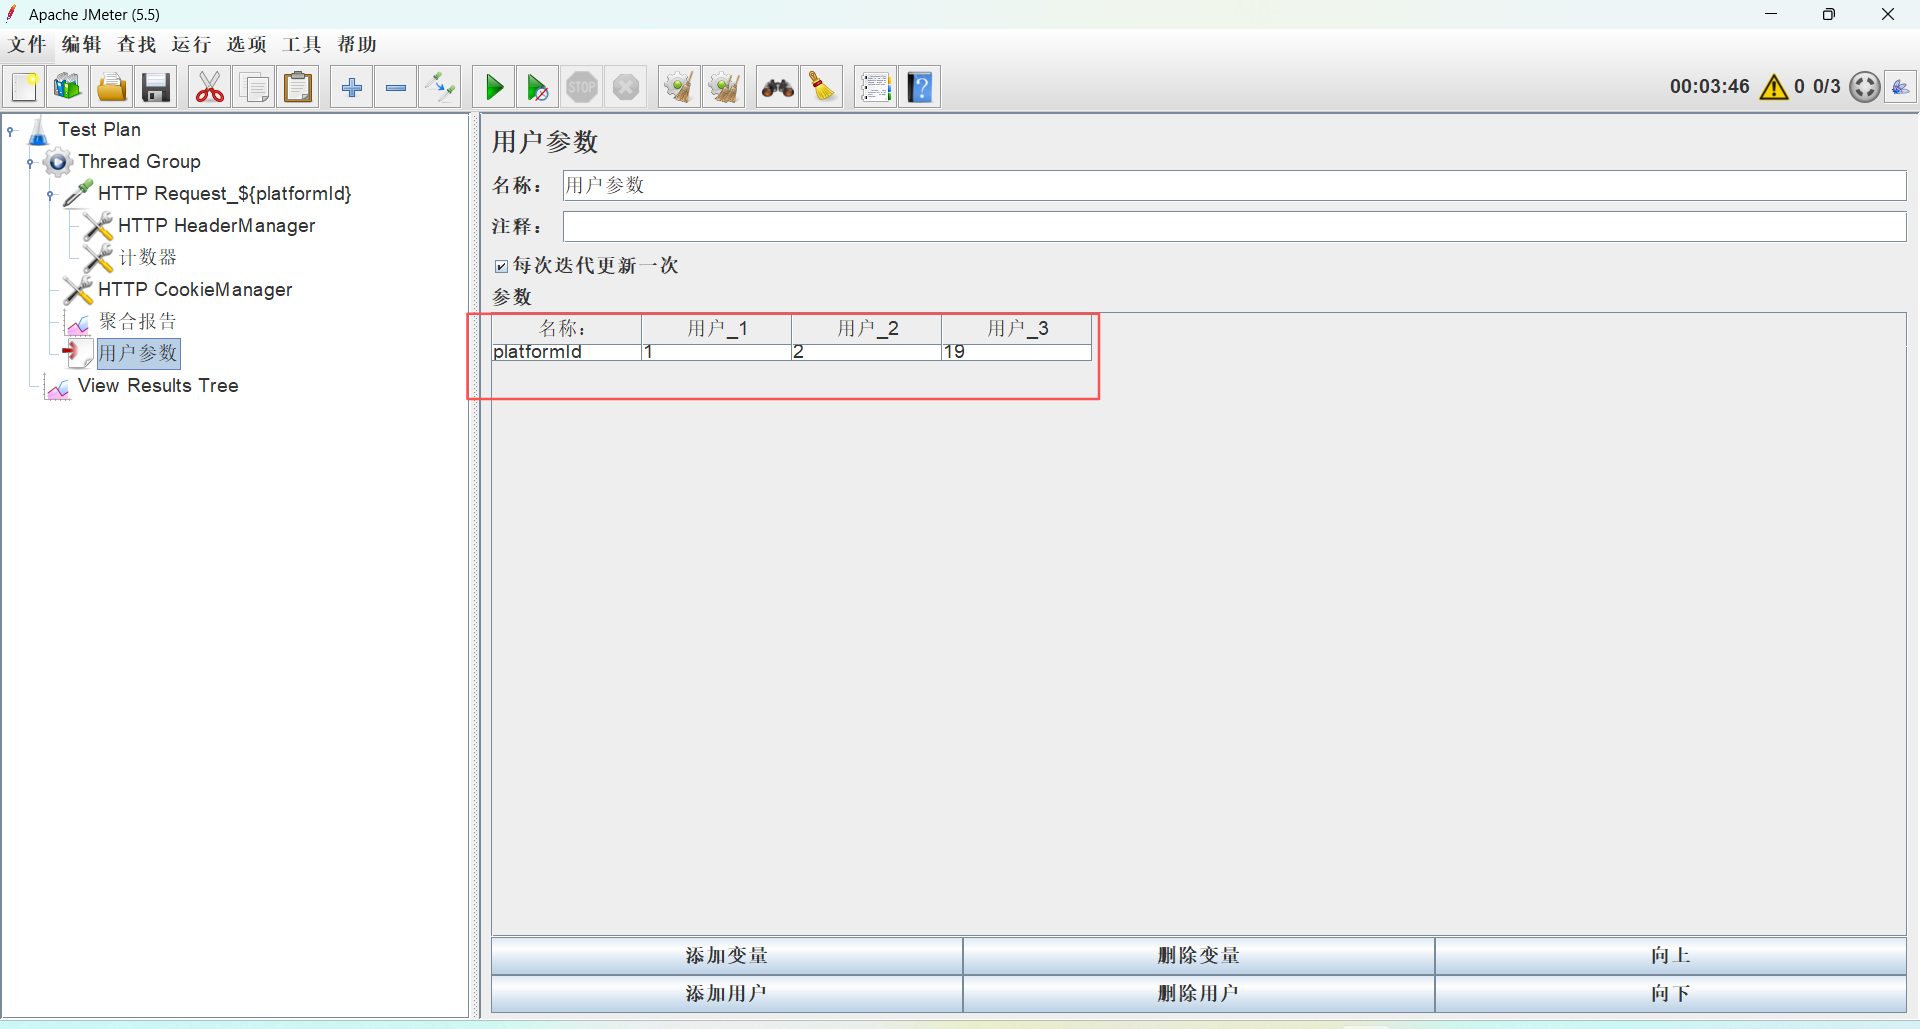Click the 添加变量 button
Screen dimensions: 1920x1029
click(727, 956)
